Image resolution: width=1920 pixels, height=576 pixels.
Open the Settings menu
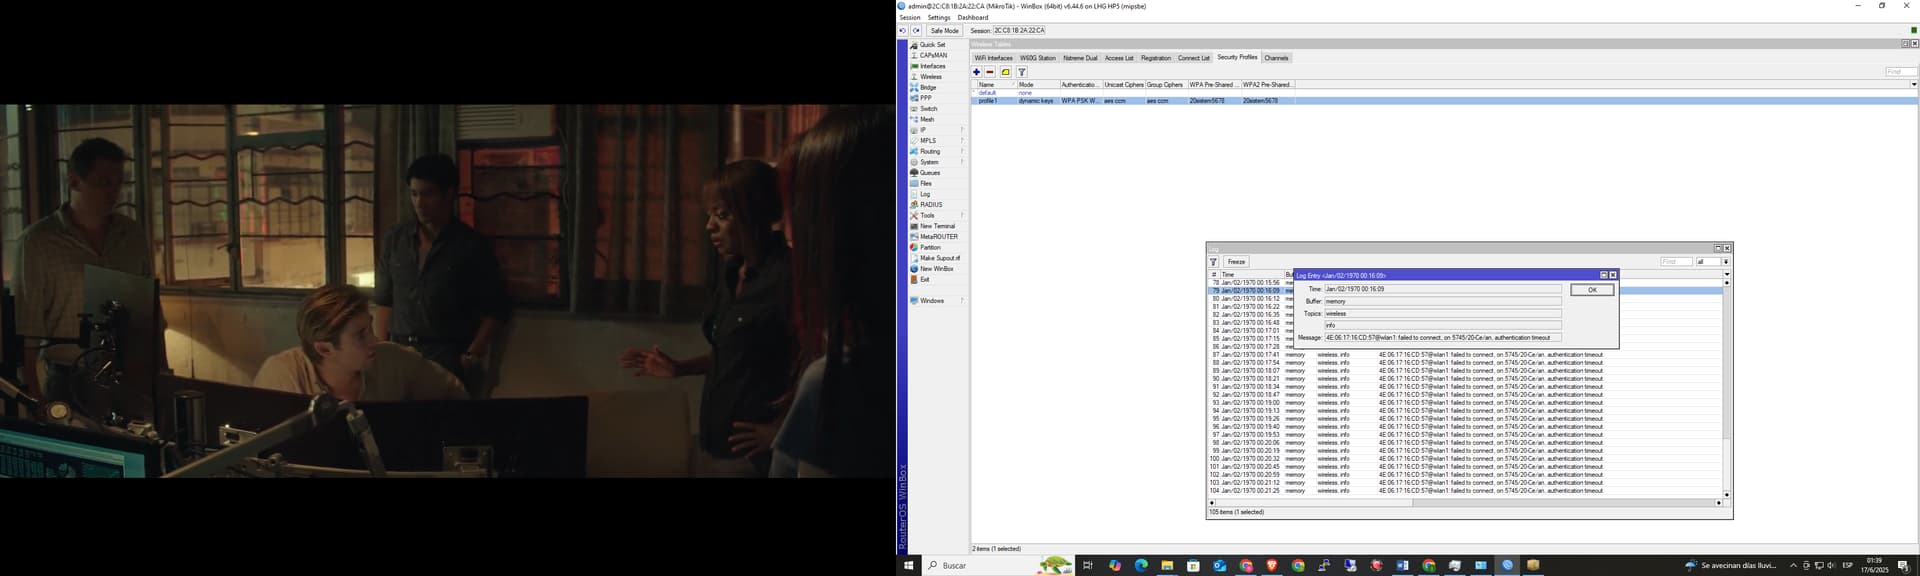[939, 17]
